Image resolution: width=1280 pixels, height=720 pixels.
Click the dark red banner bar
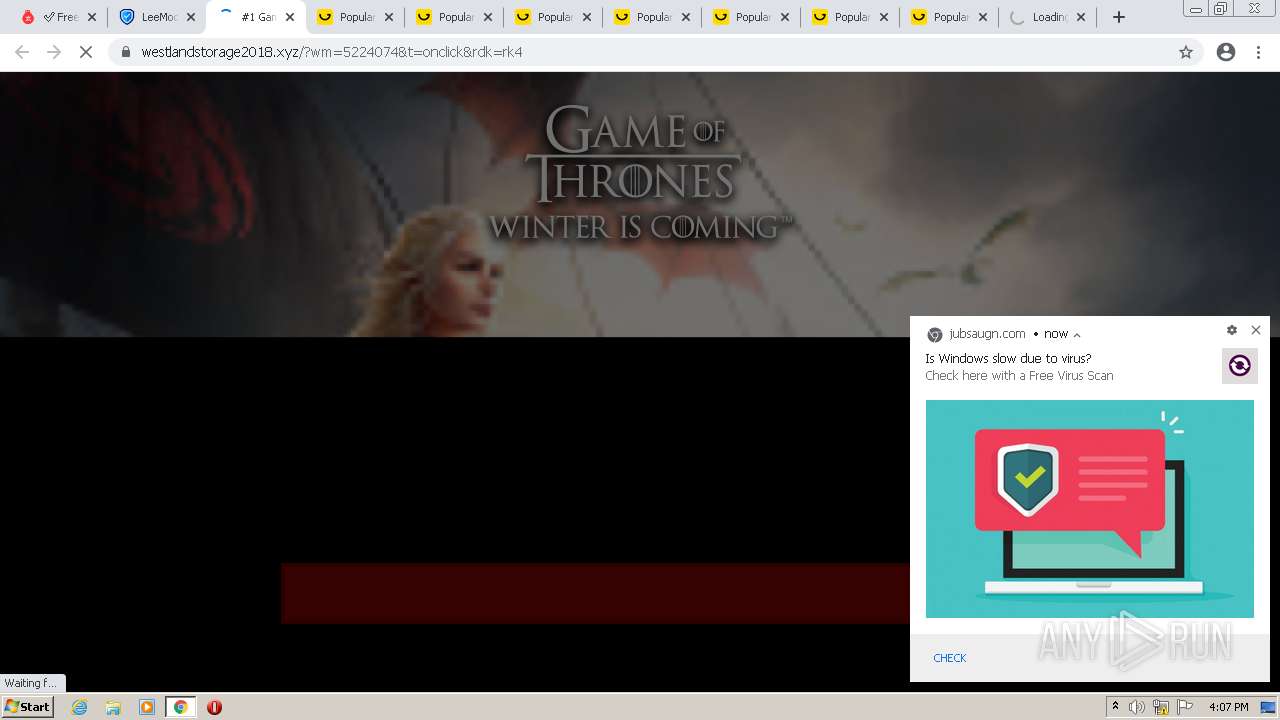pyautogui.click(x=596, y=593)
